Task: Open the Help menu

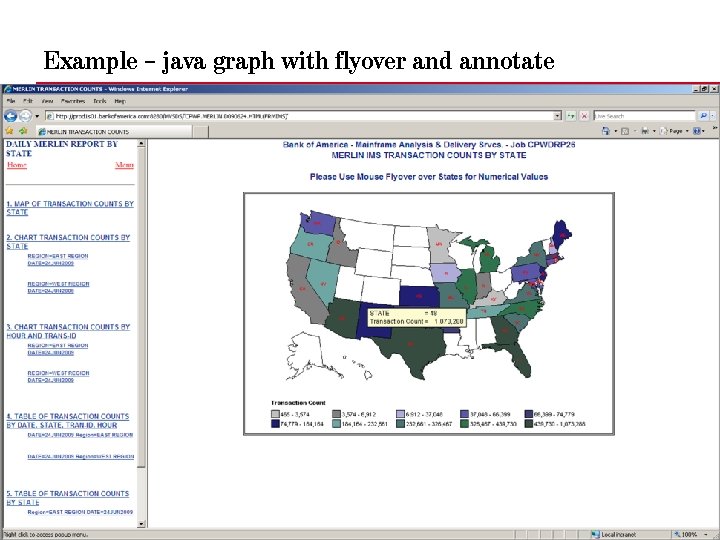Action: tap(120, 101)
